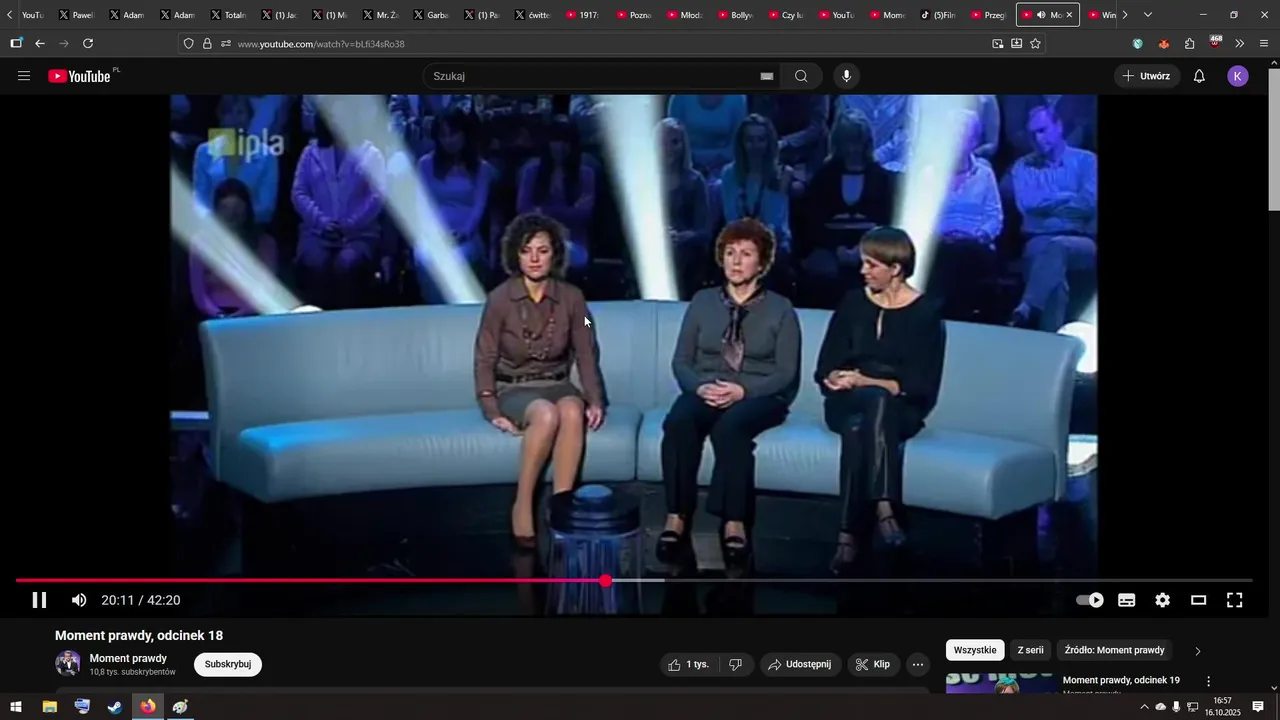This screenshot has height=720, width=1280.
Task: Click the Klip clip button
Action: click(x=872, y=664)
